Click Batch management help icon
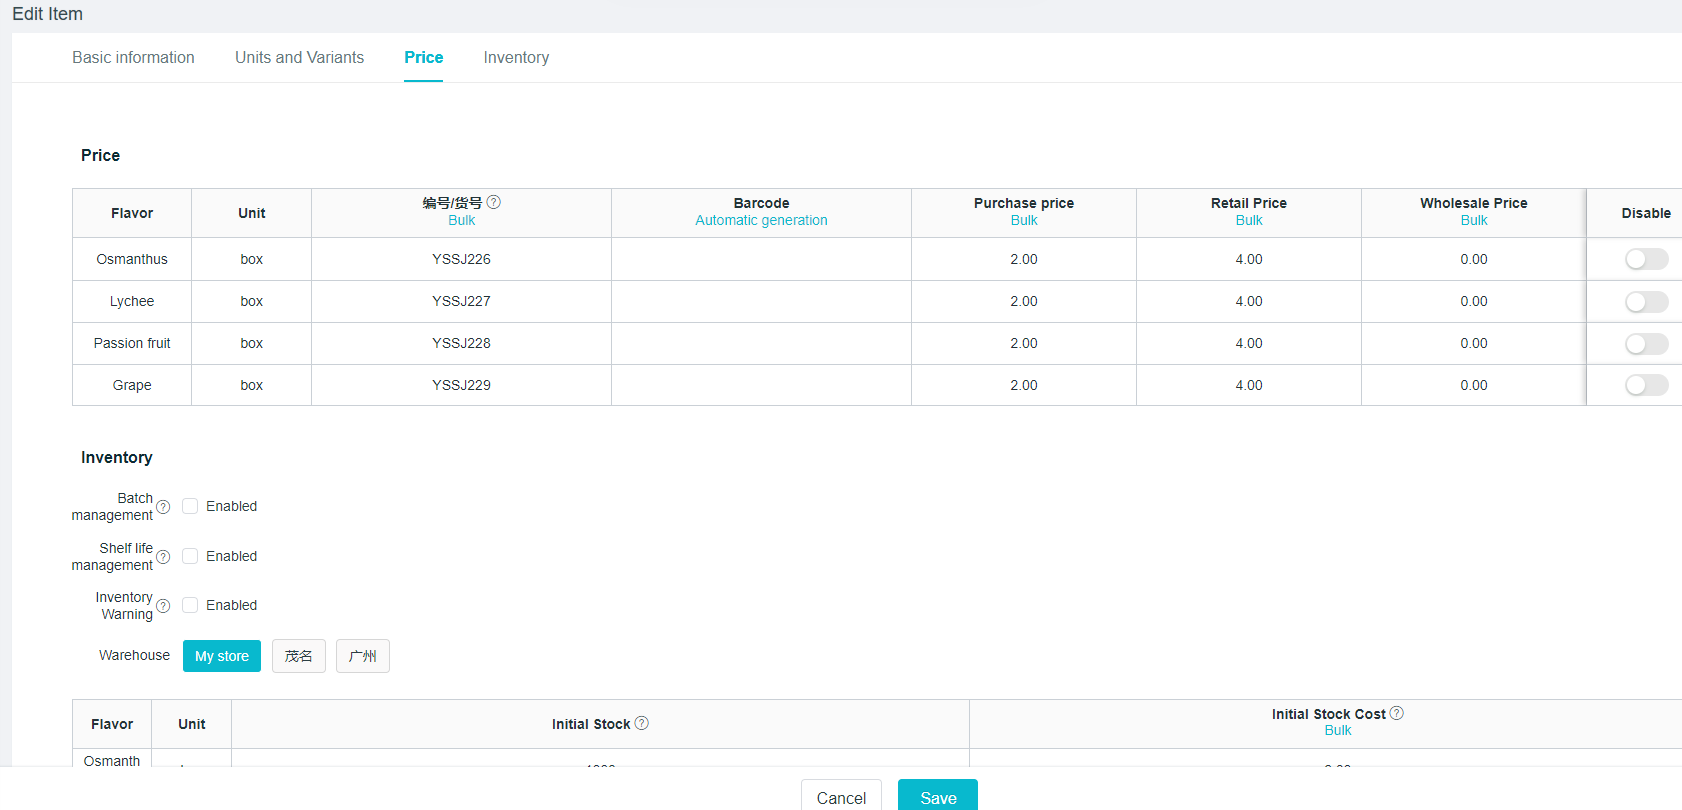 pos(163,507)
